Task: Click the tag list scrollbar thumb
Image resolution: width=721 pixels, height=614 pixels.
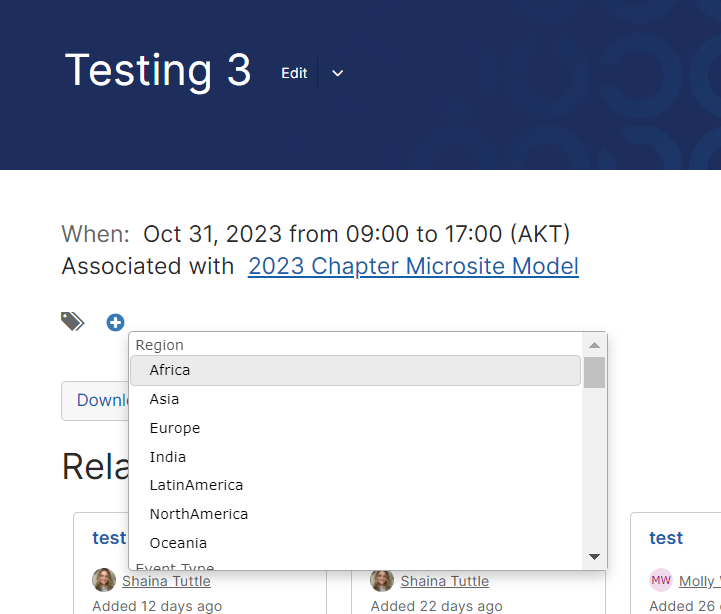Action: 594,372
